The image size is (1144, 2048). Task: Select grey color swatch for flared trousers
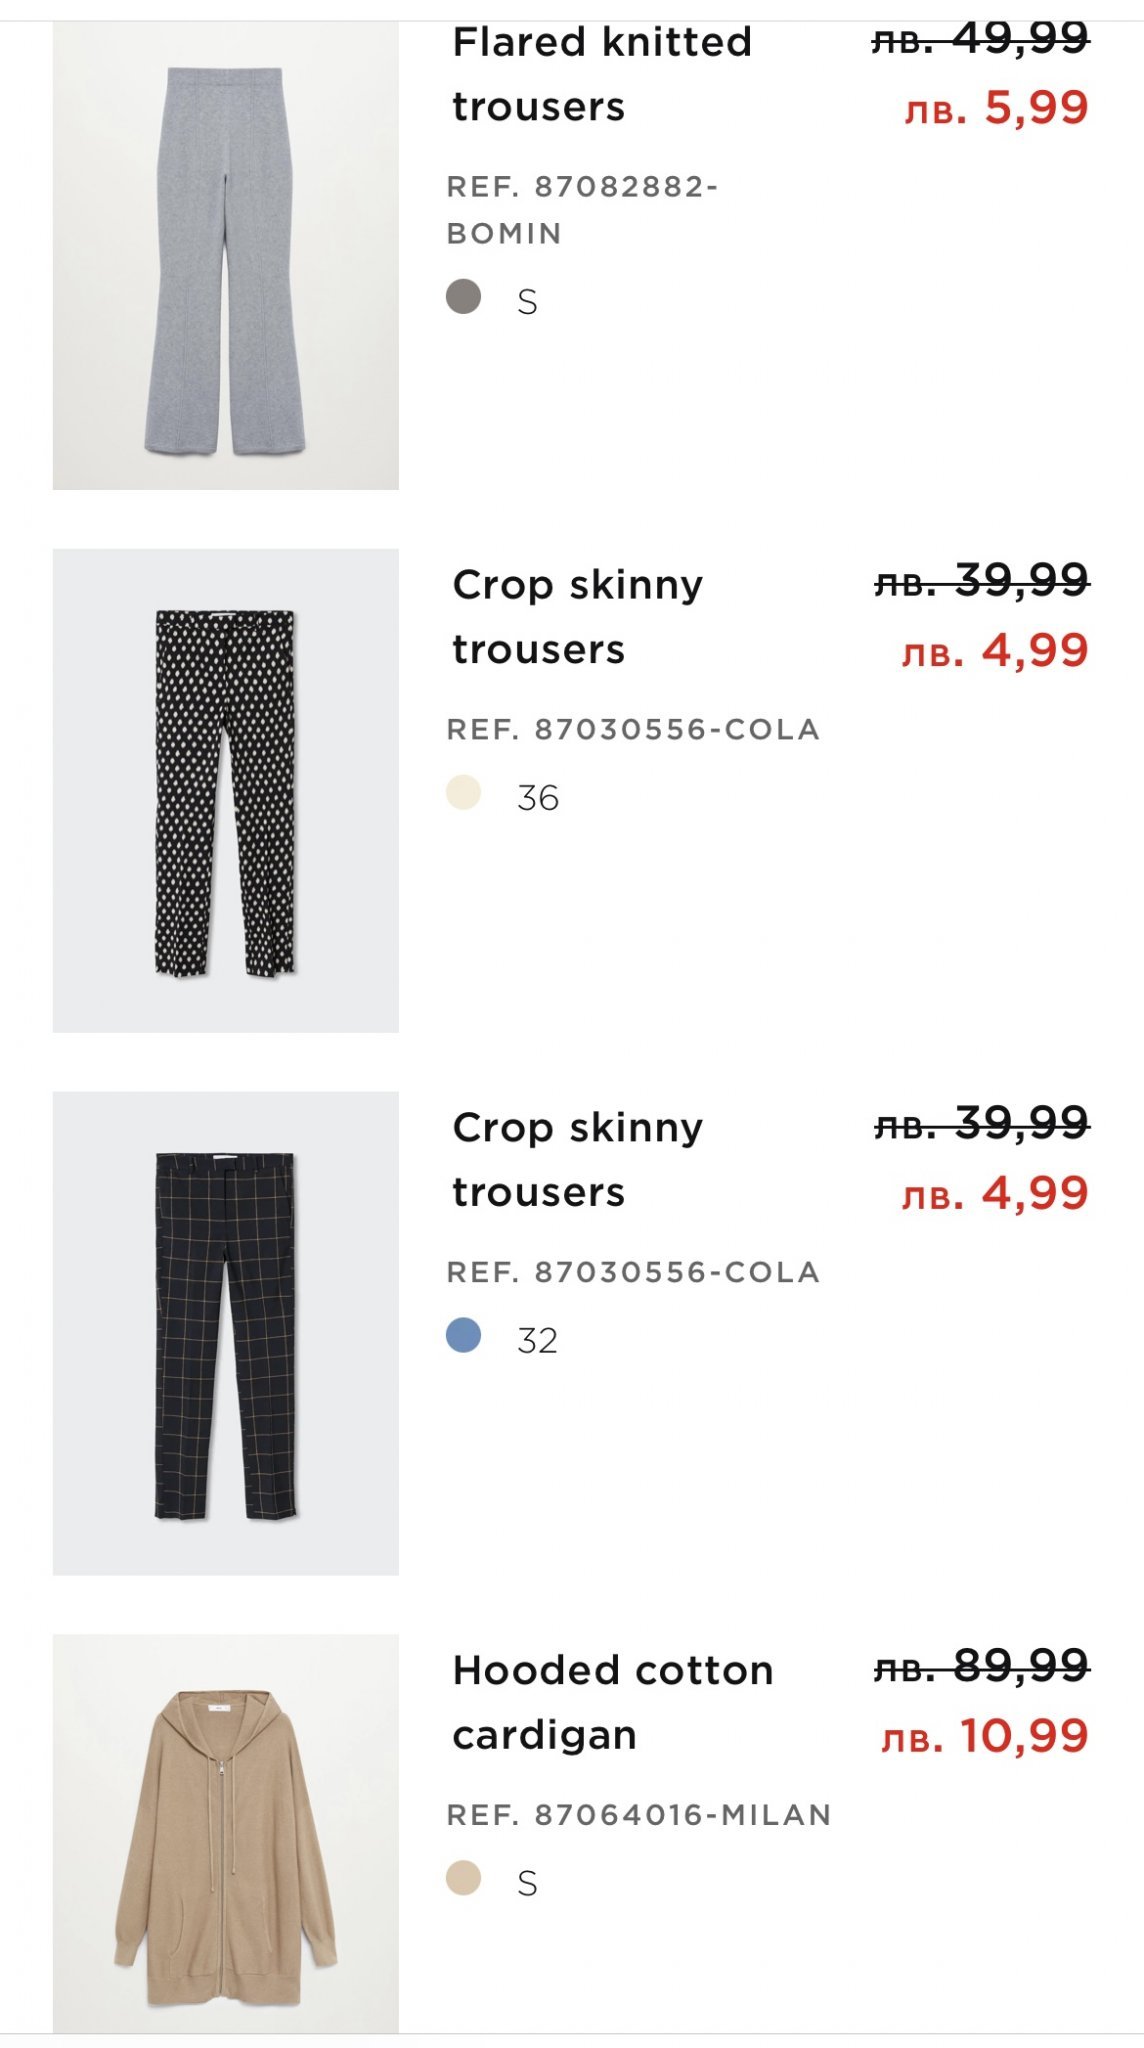(463, 297)
